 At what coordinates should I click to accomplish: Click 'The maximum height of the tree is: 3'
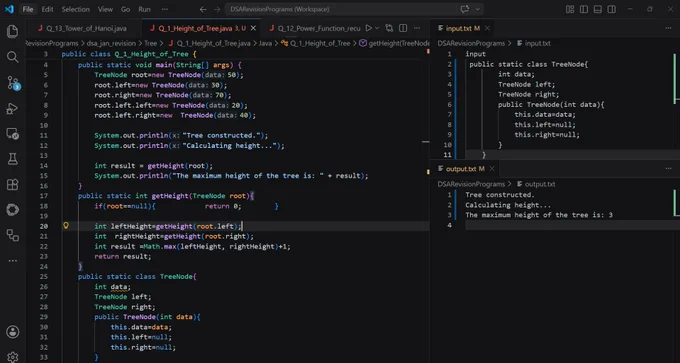point(539,215)
